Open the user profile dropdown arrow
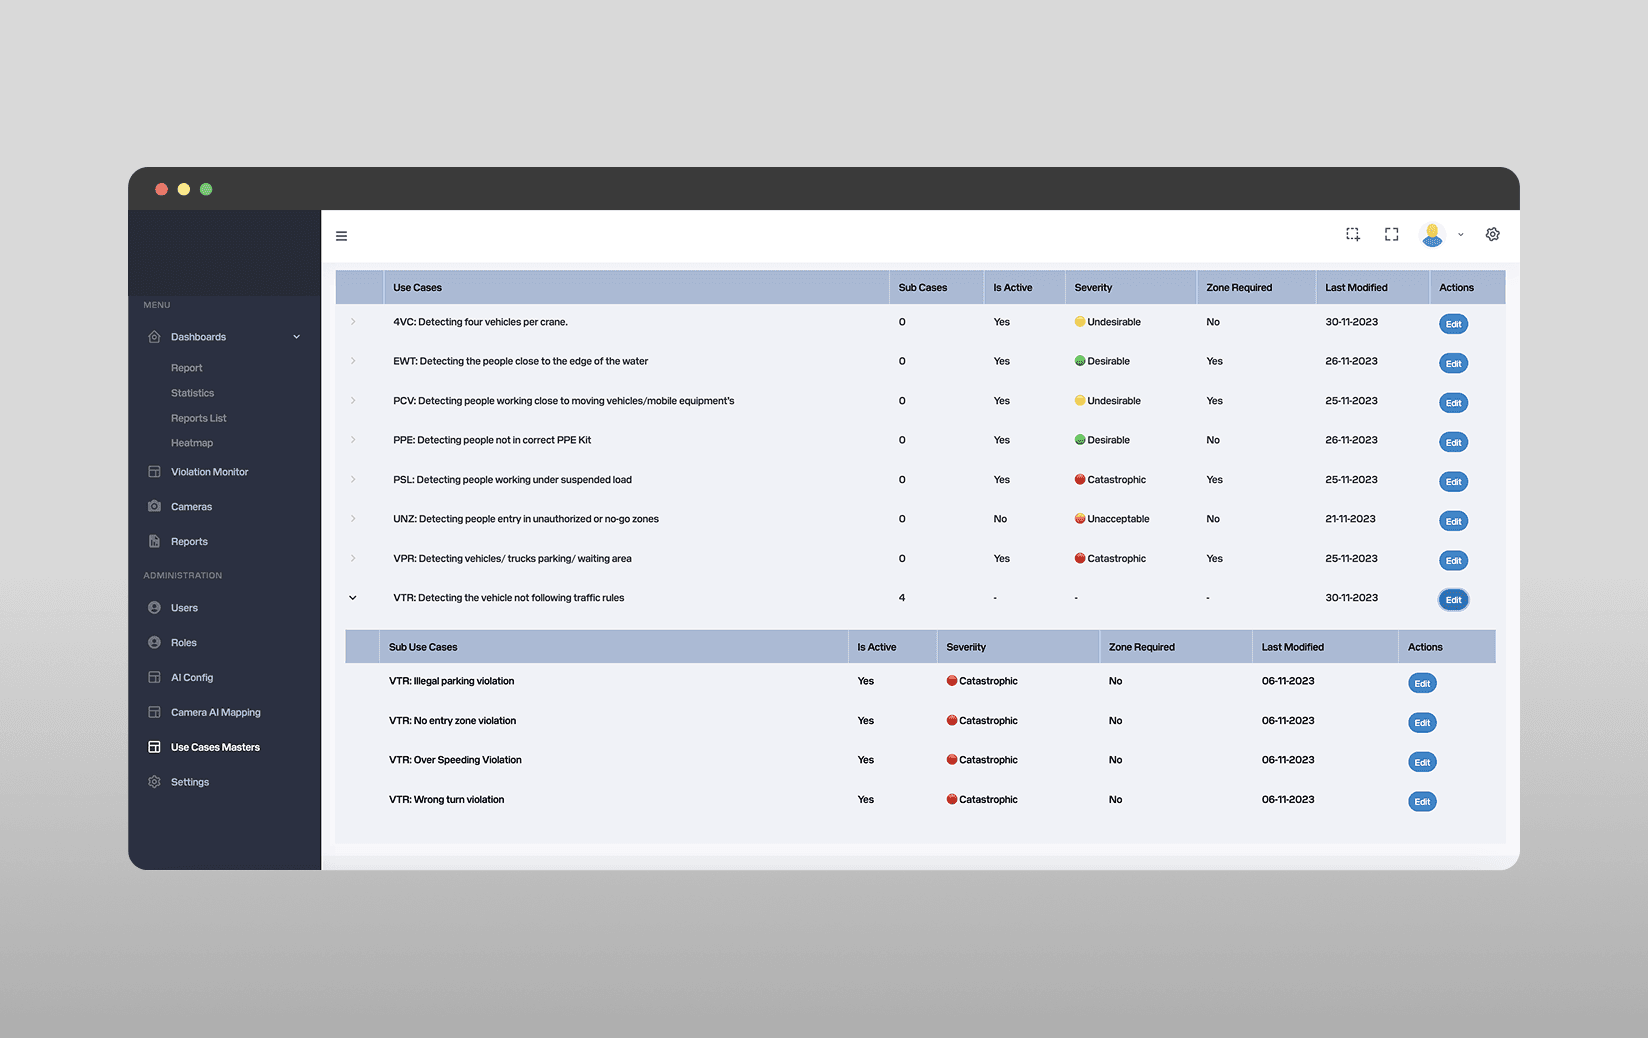This screenshot has width=1648, height=1038. 1460,235
